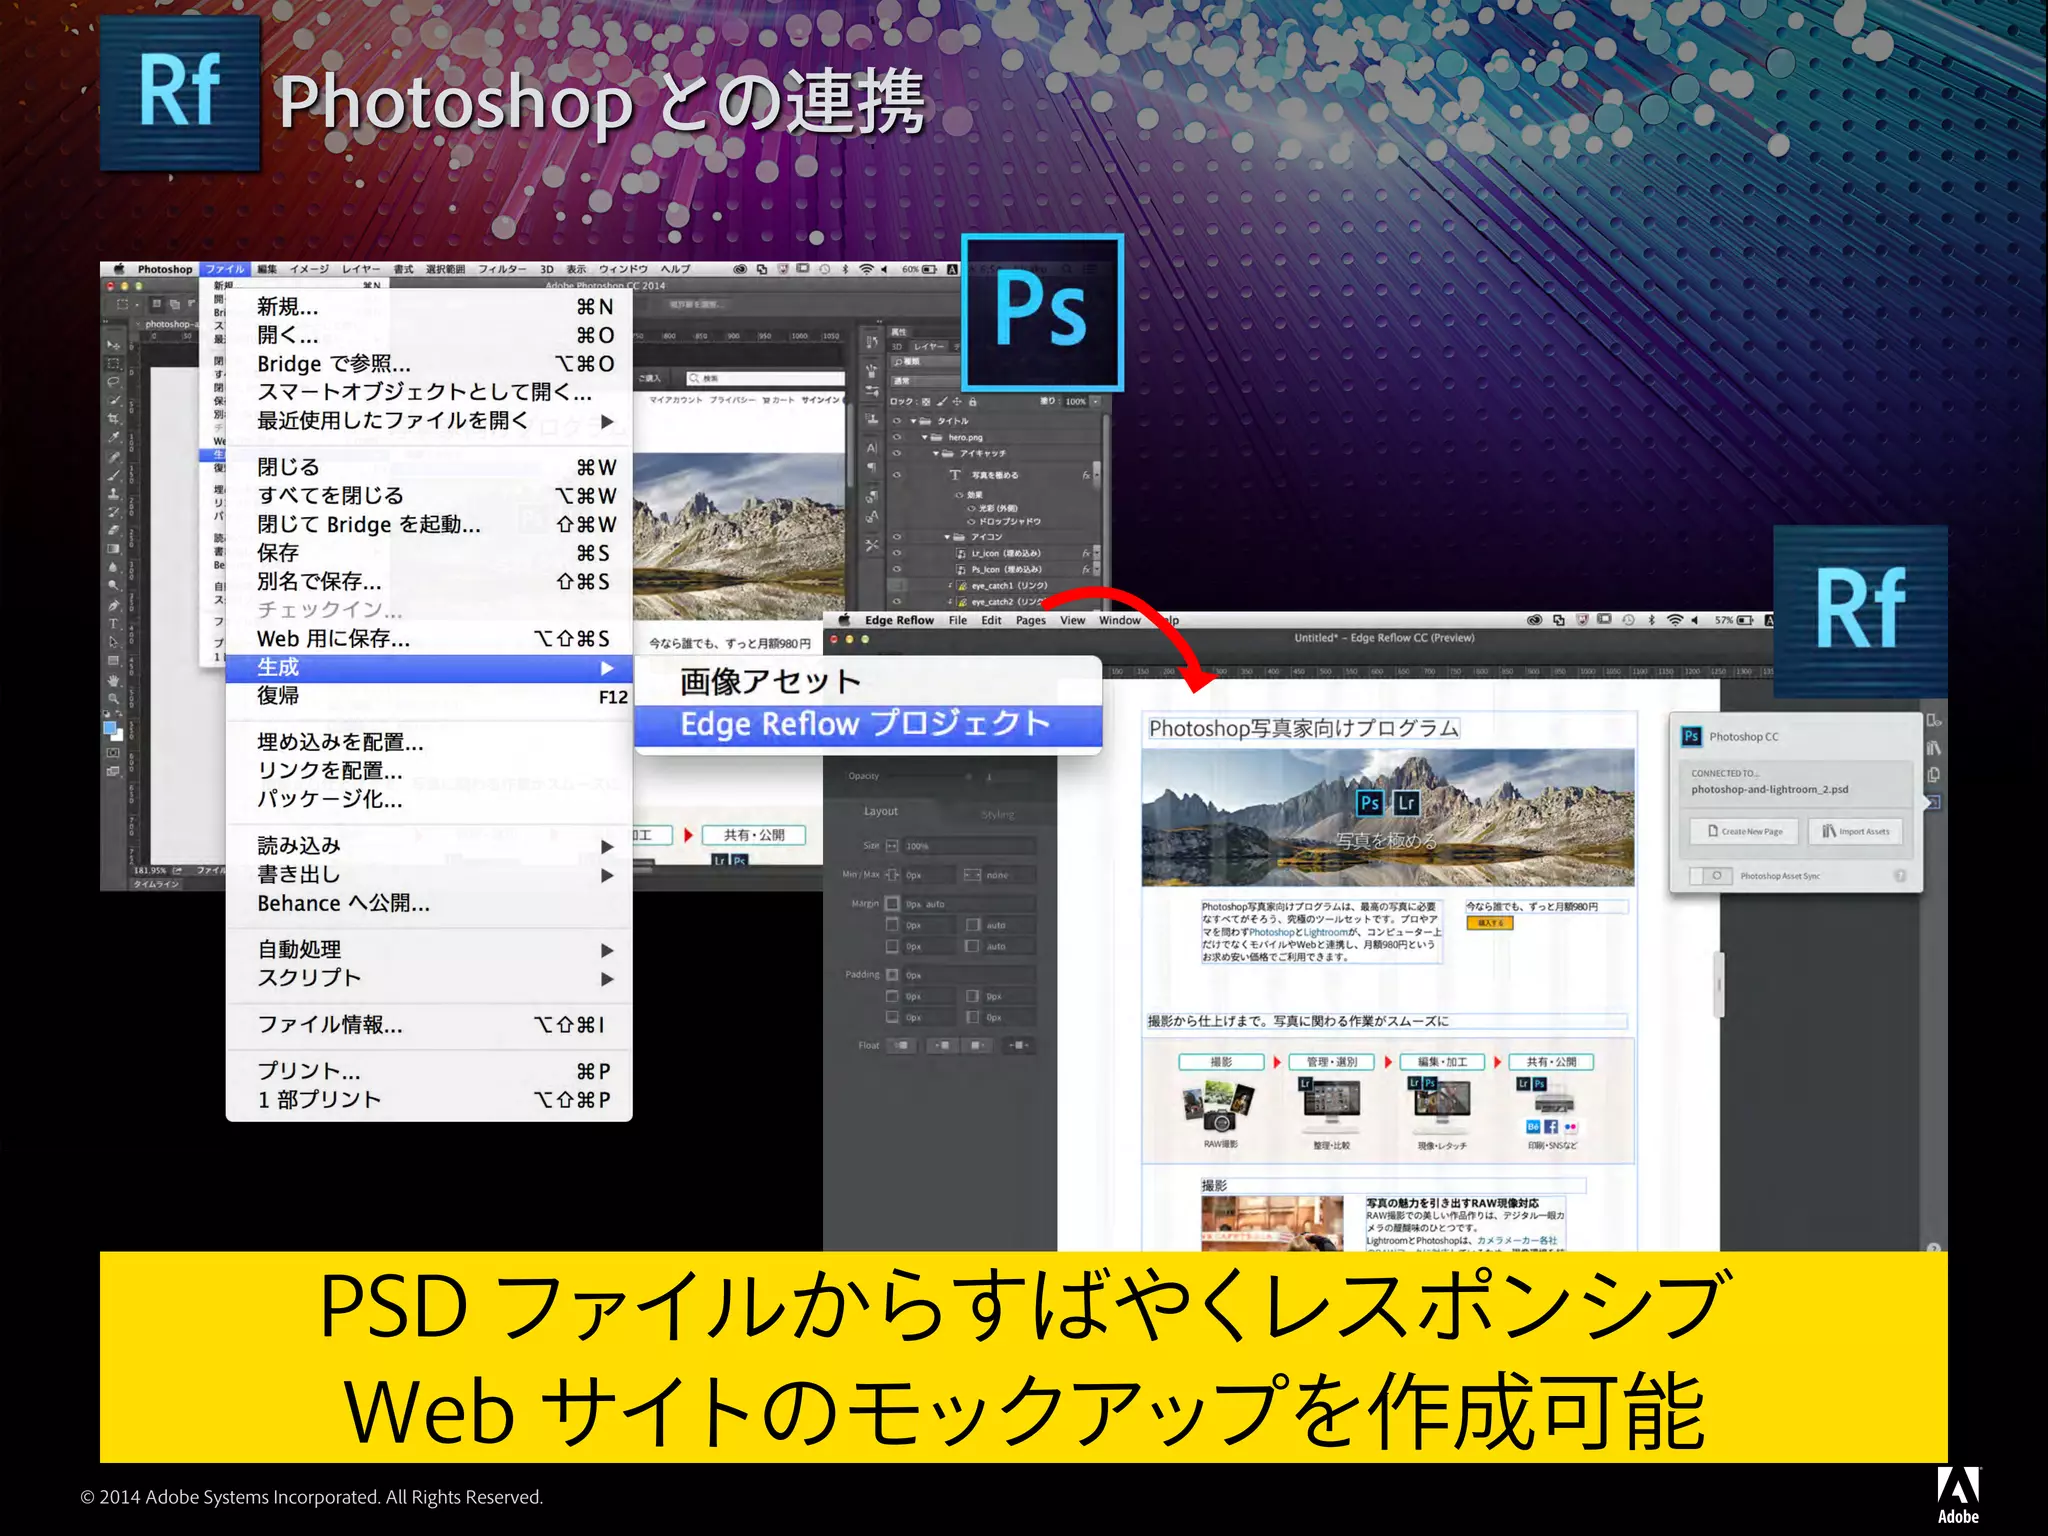This screenshot has width=2048, height=1536.
Task: Click the Size 100% field in Reflow
Action: pyautogui.click(x=968, y=846)
